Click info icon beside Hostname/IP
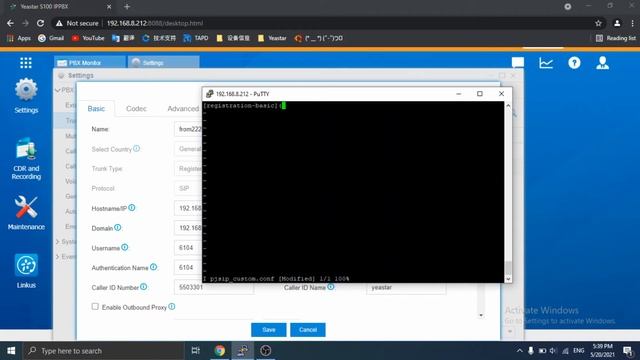The height and width of the screenshot is (360, 640). (132, 208)
